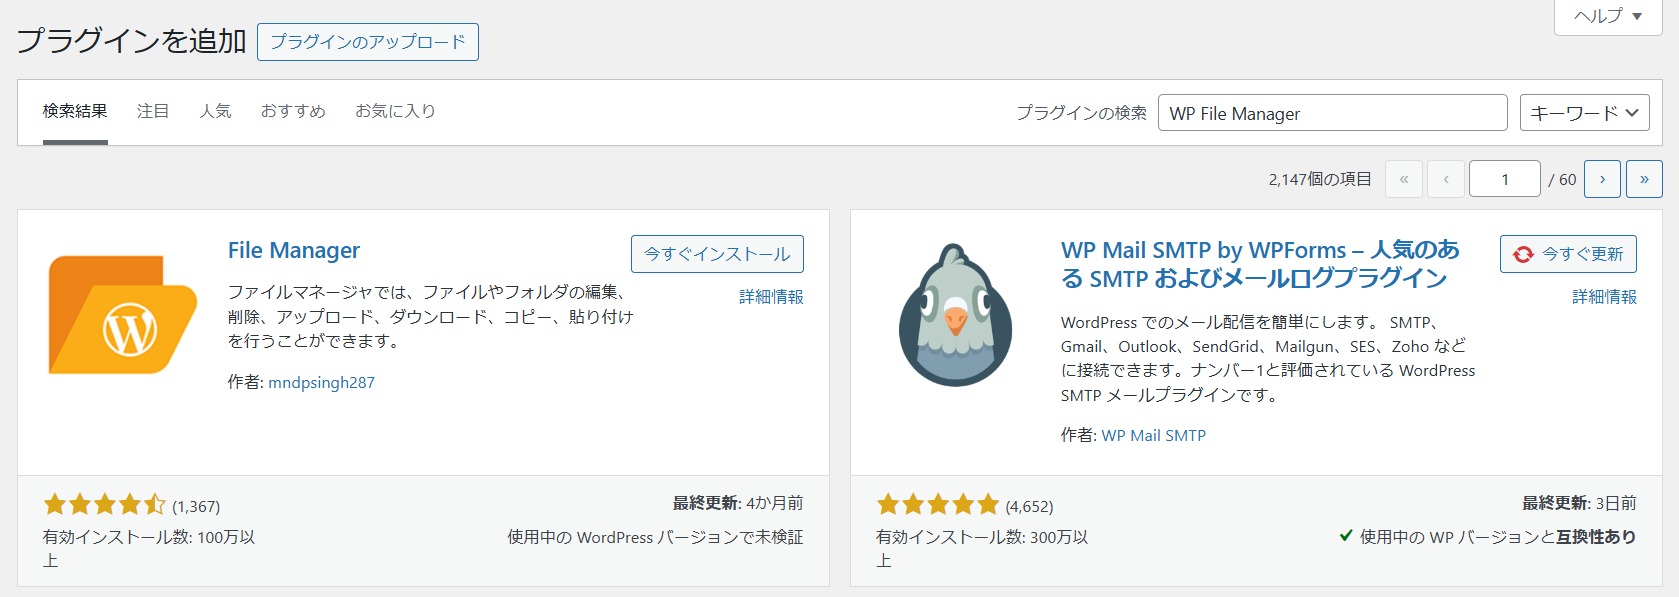1679x597 pixels.
Task: Jump to the last page with » arrow
Action: point(1645,178)
